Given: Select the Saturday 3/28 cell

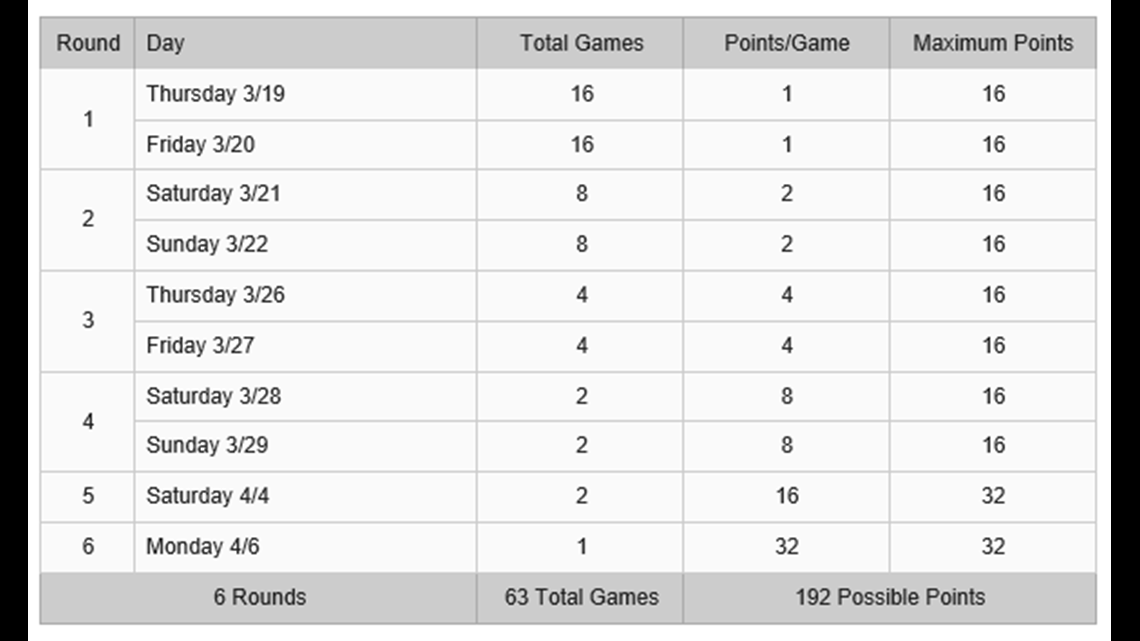Looking at the screenshot, I should (x=305, y=396).
